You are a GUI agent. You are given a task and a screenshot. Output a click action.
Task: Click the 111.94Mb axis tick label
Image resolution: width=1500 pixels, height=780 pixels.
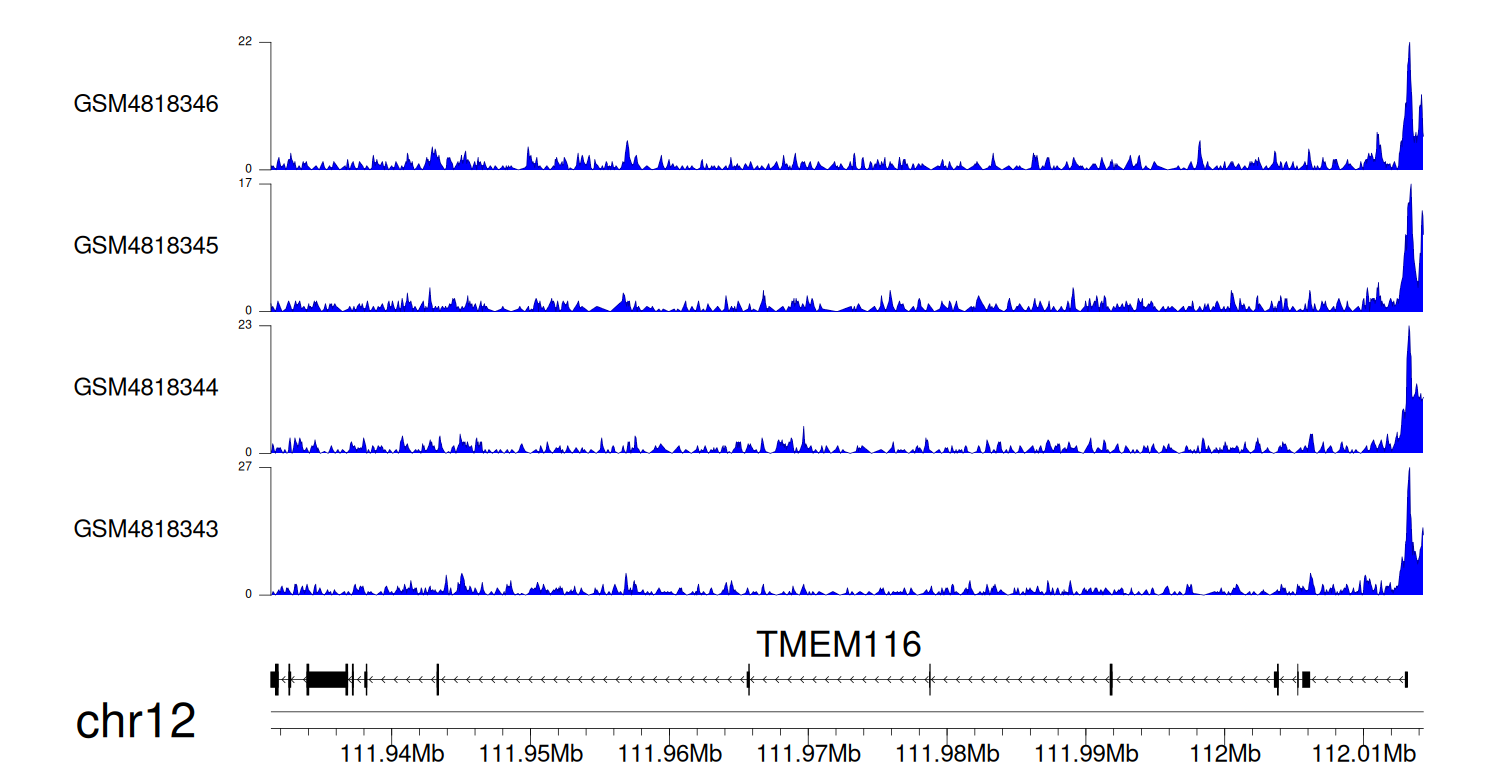(392, 753)
